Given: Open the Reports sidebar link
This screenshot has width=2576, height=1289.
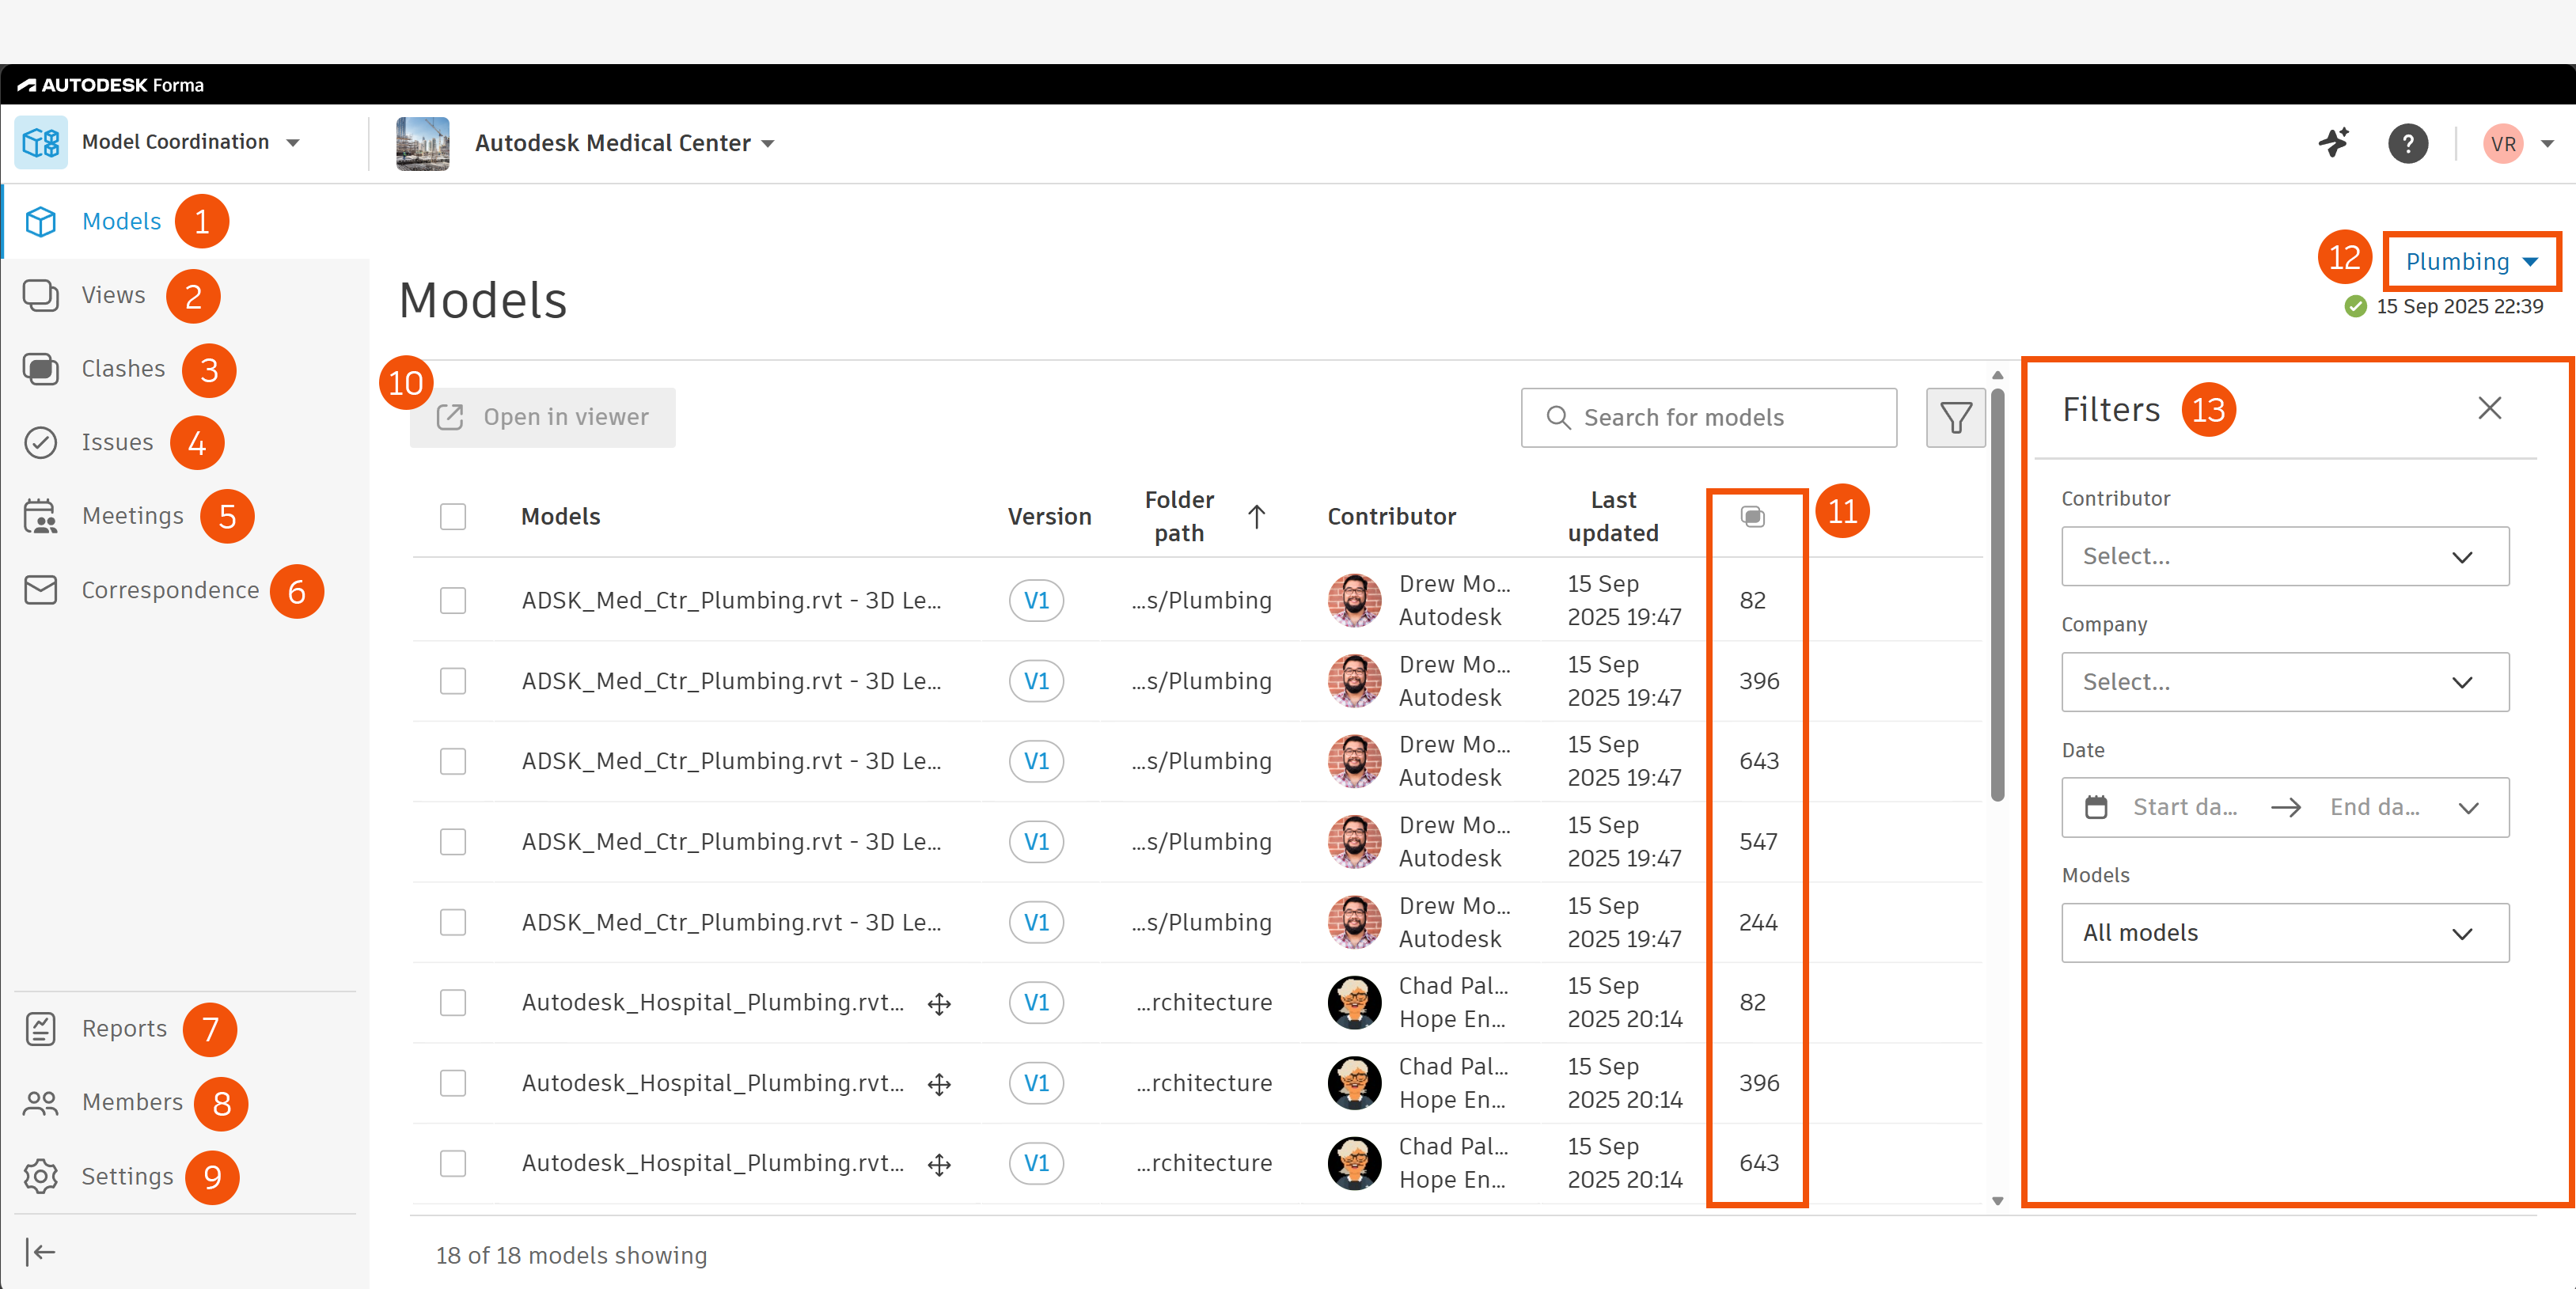Looking at the screenshot, I should (x=124, y=1028).
